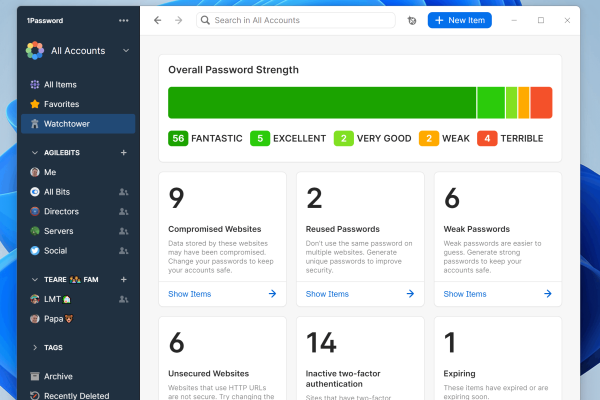Click the Me vault avatar icon
This screenshot has width=600, height=400.
tap(35, 172)
